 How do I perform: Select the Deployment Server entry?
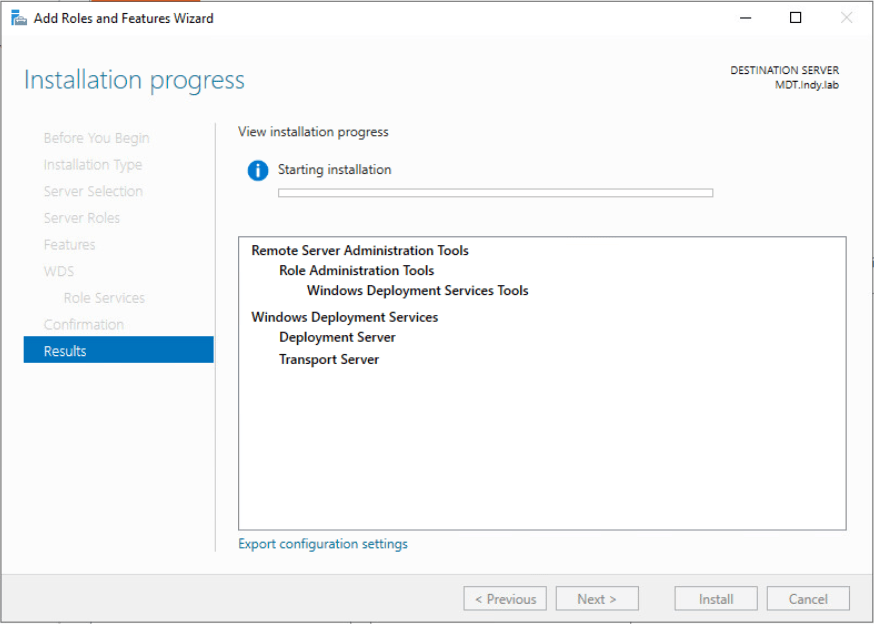337,338
